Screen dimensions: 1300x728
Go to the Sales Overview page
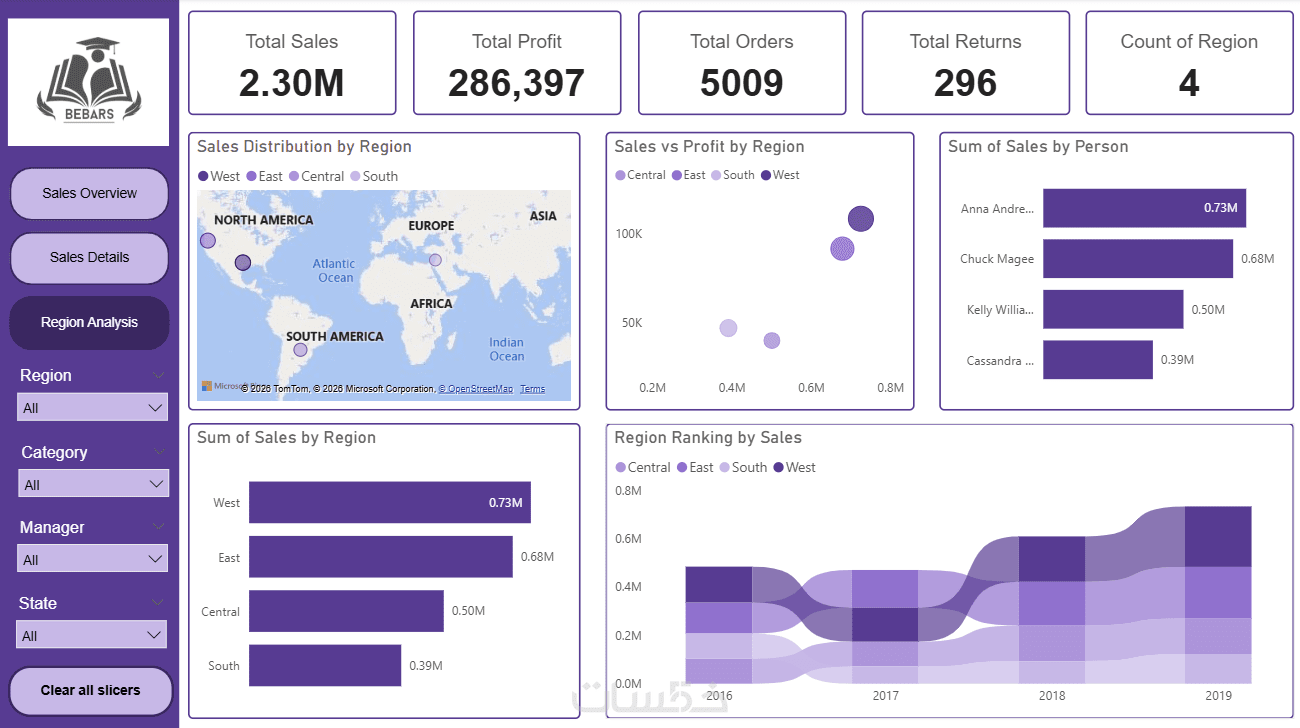tap(89, 193)
